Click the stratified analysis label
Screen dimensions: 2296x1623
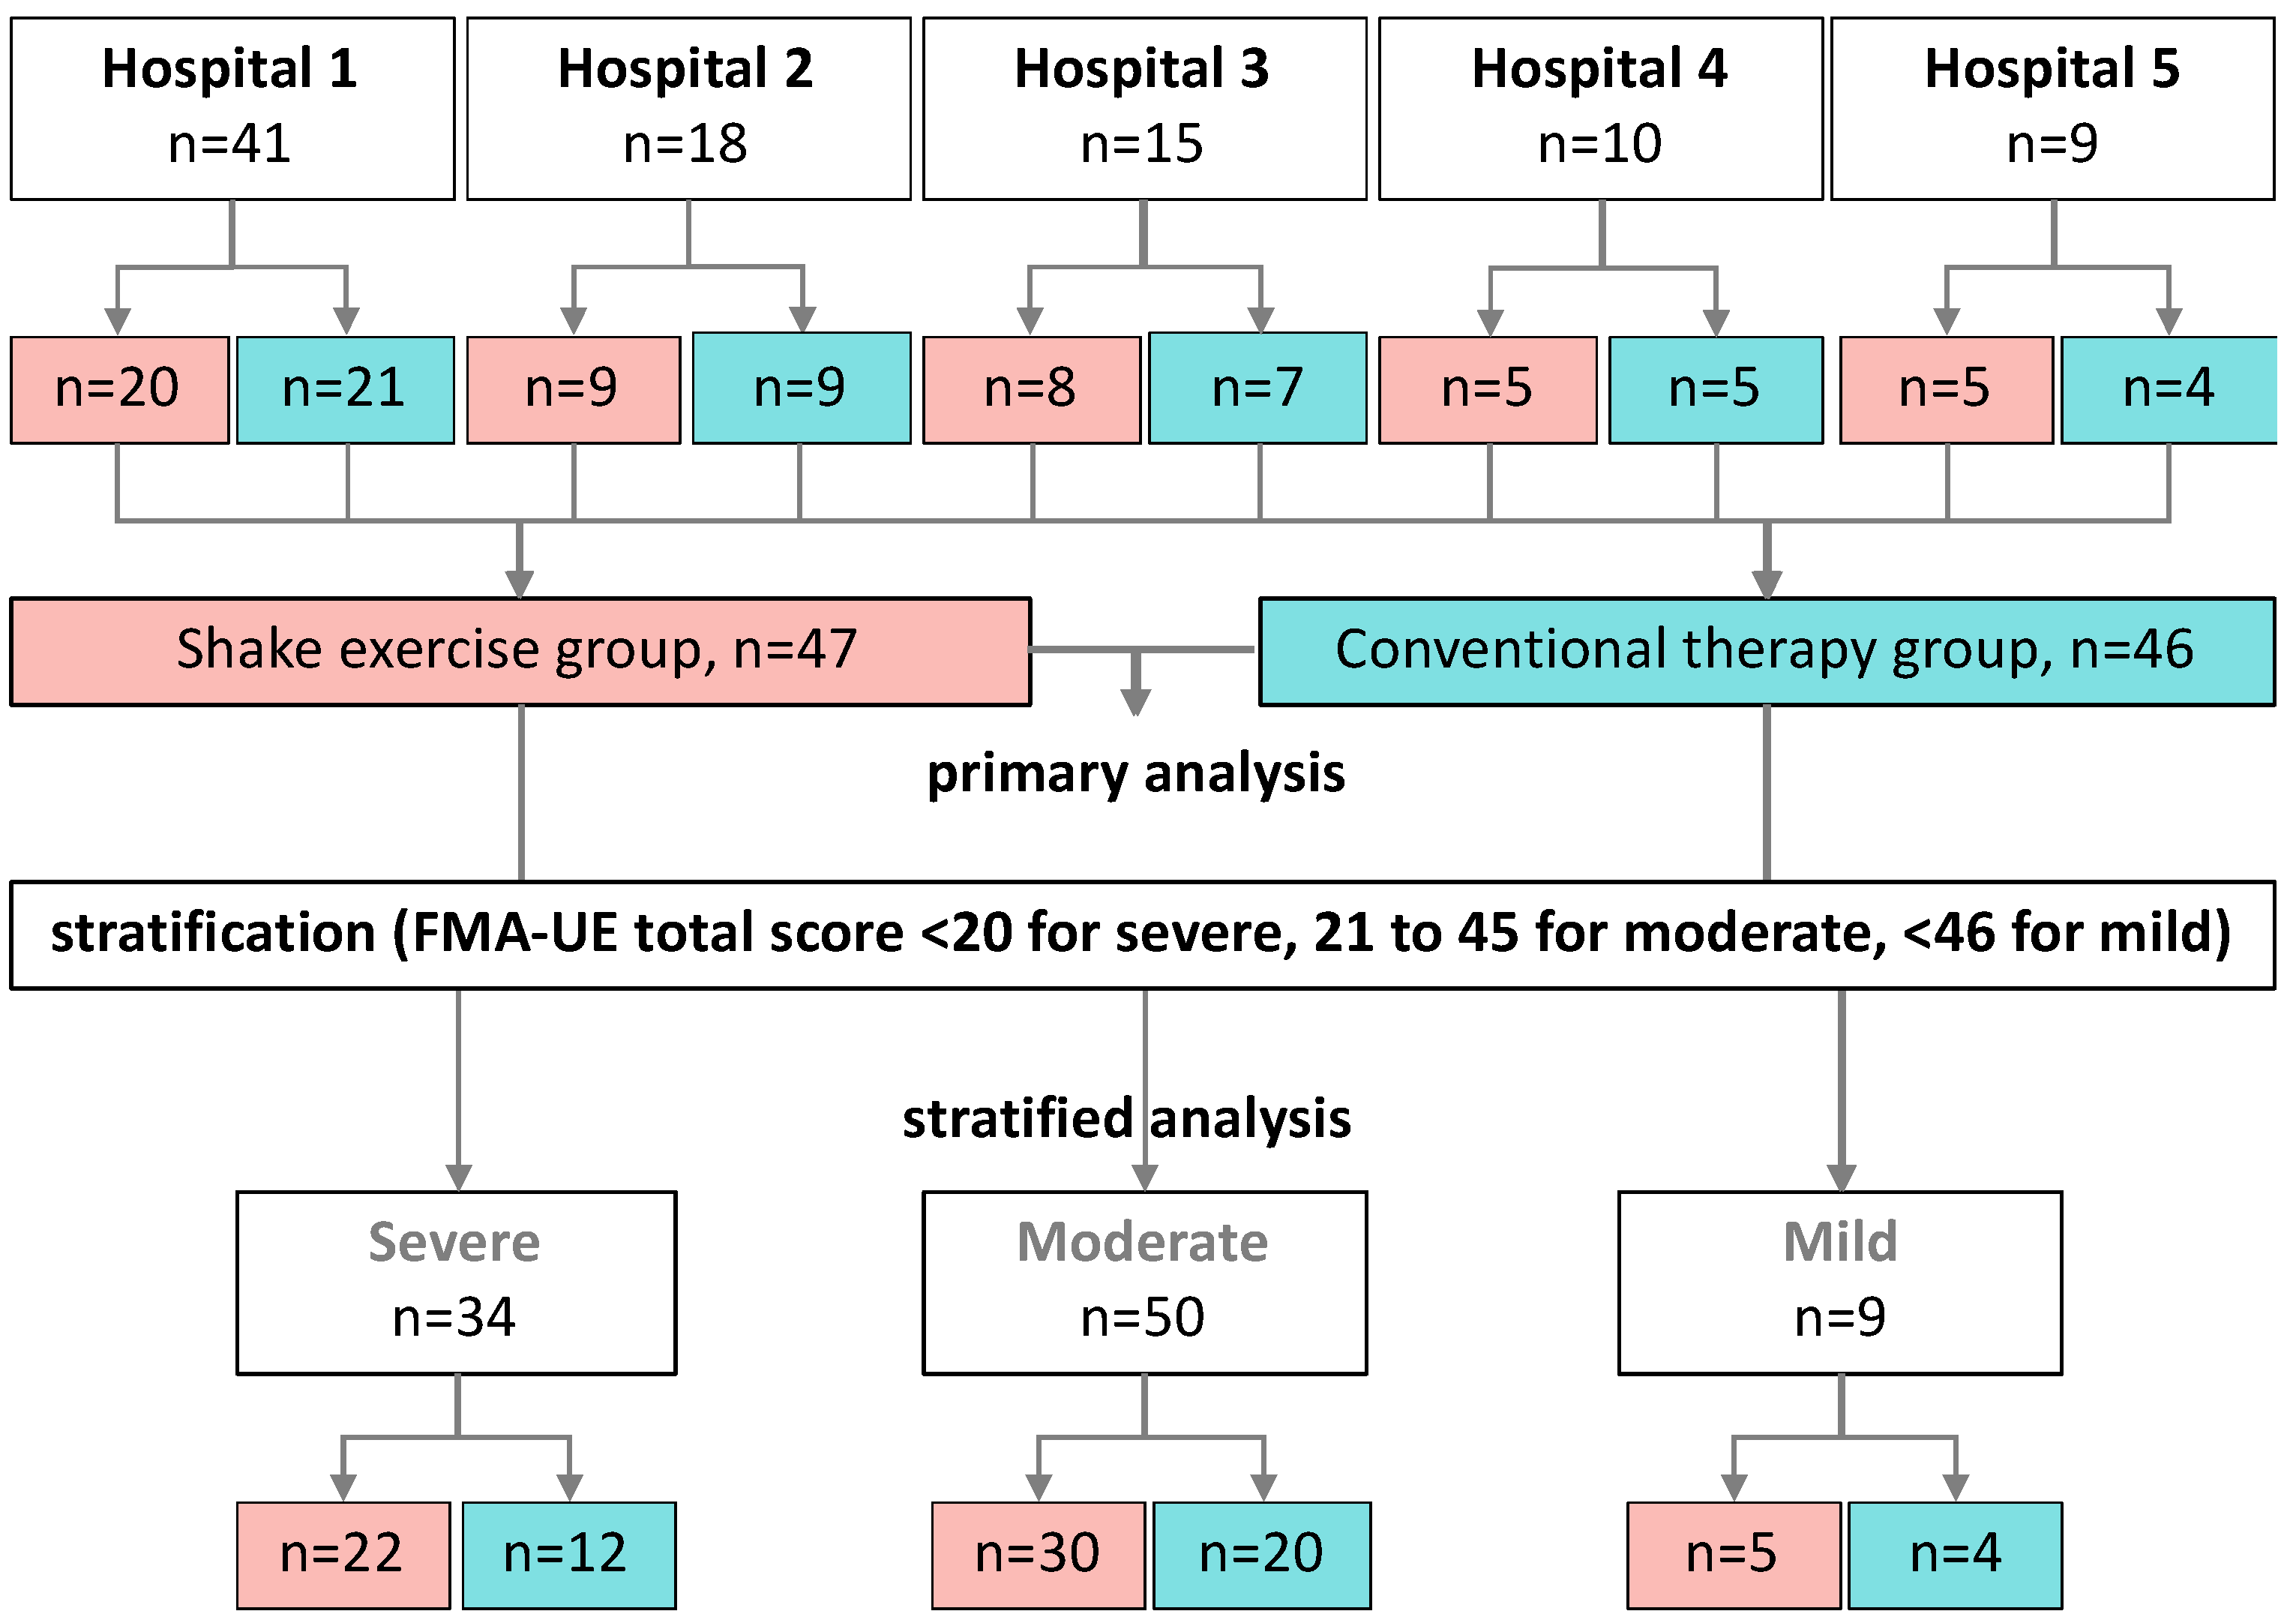(1127, 1119)
